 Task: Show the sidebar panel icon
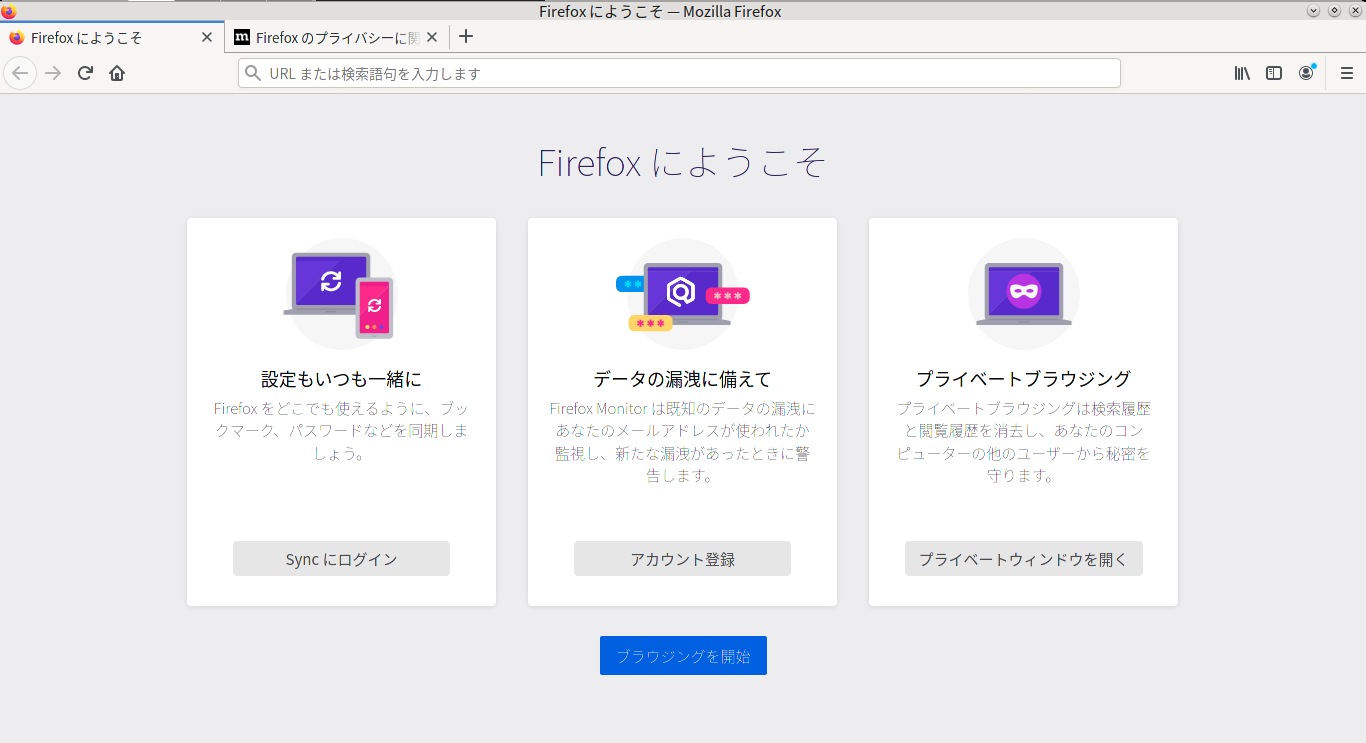pyautogui.click(x=1274, y=73)
